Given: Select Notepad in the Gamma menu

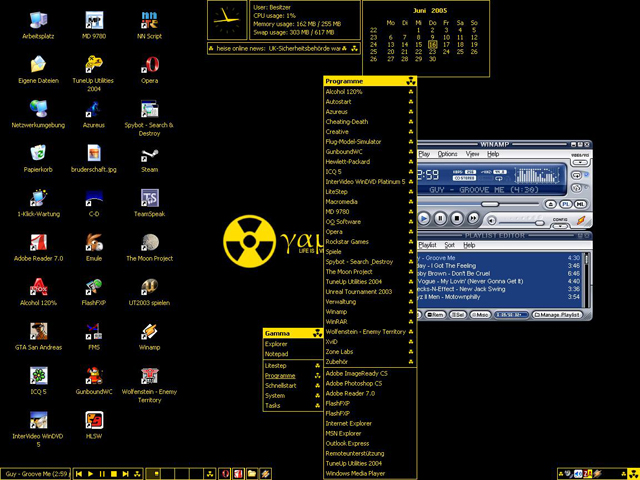Looking at the screenshot, I should (293, 354).
